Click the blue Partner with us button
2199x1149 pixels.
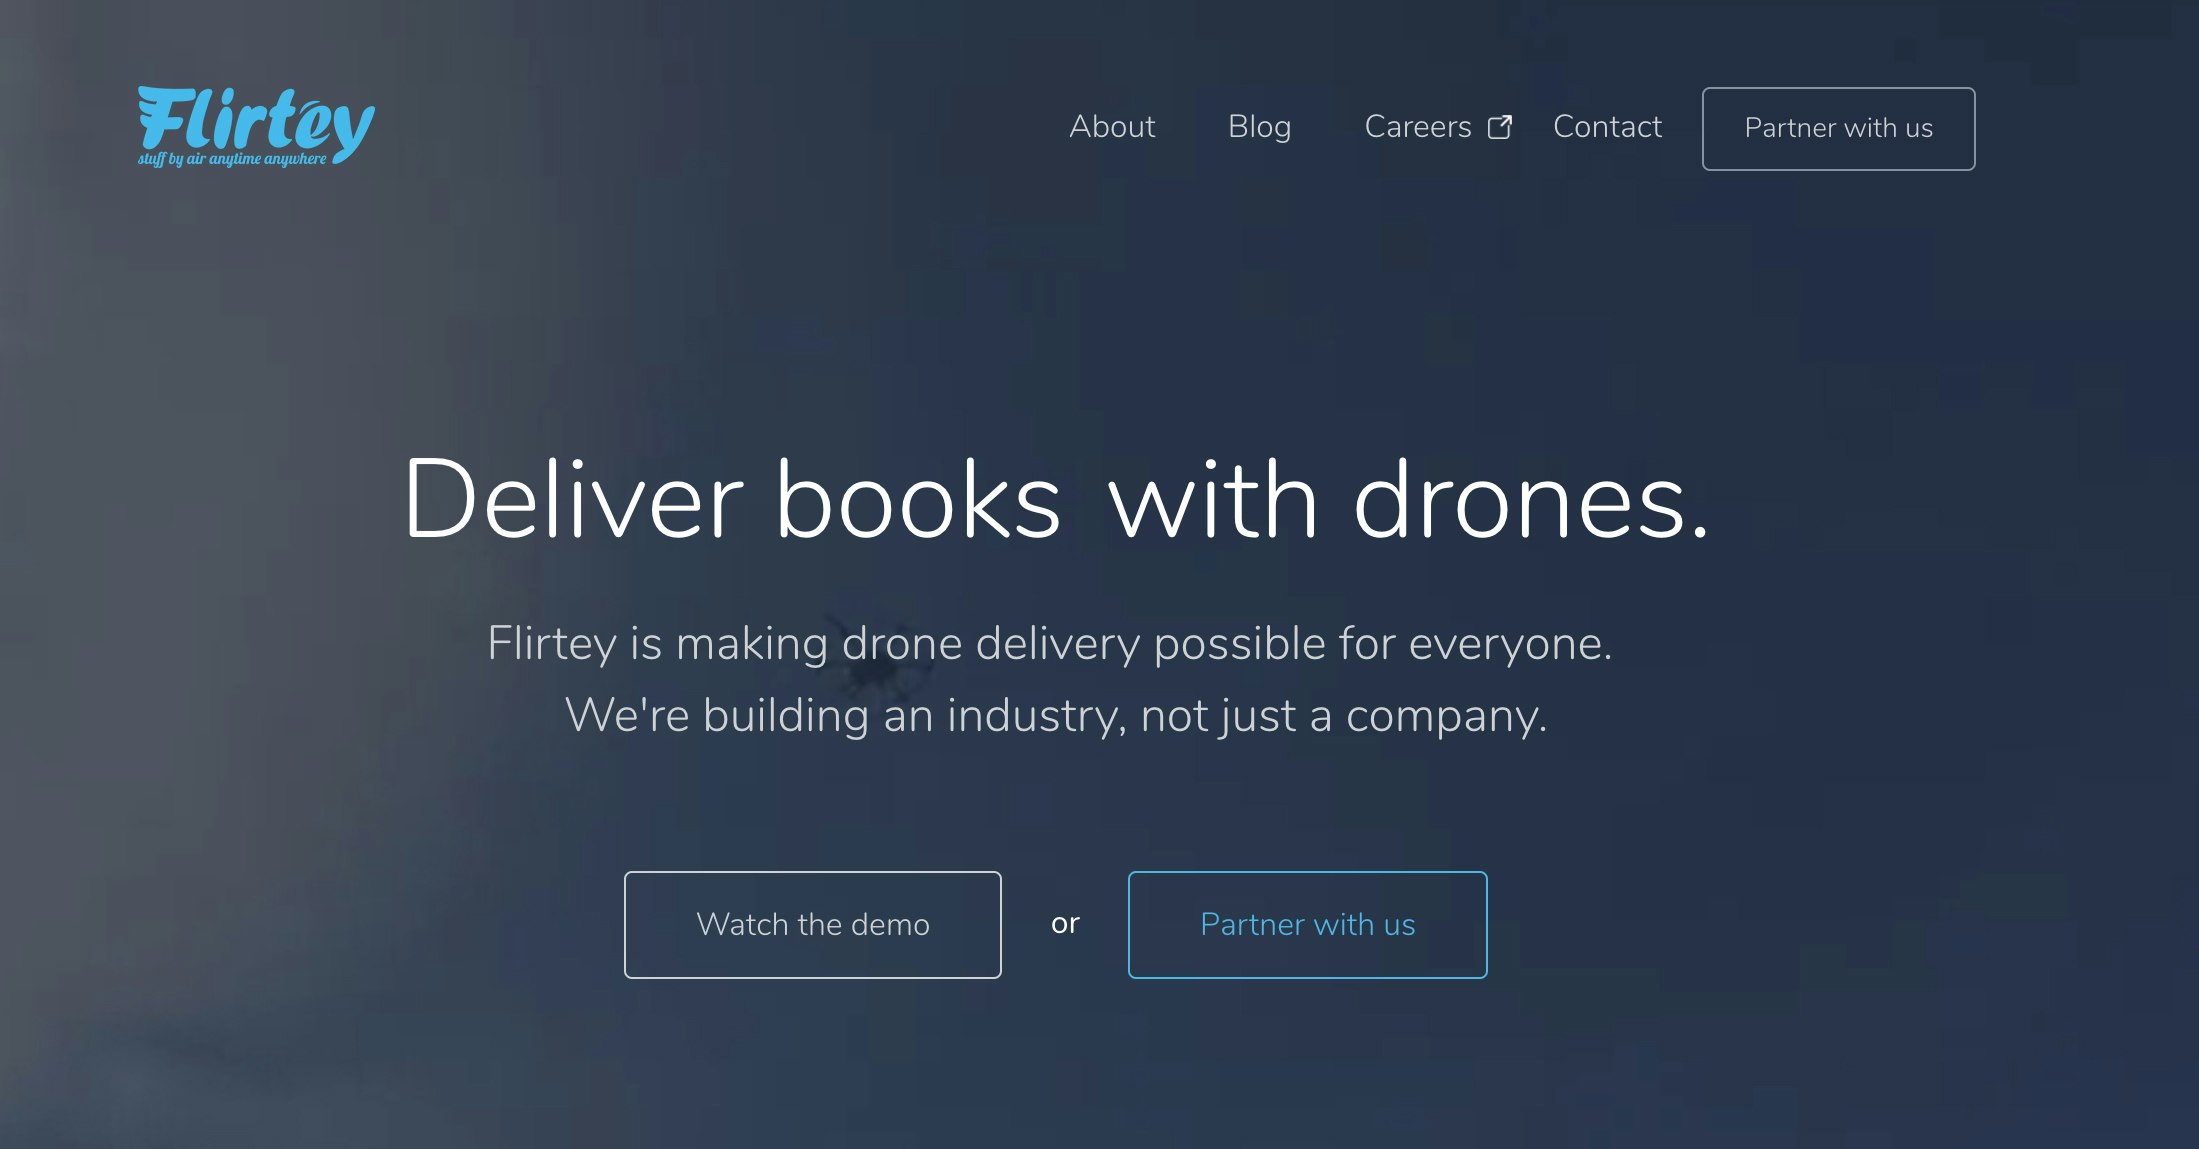[1307, 925]
